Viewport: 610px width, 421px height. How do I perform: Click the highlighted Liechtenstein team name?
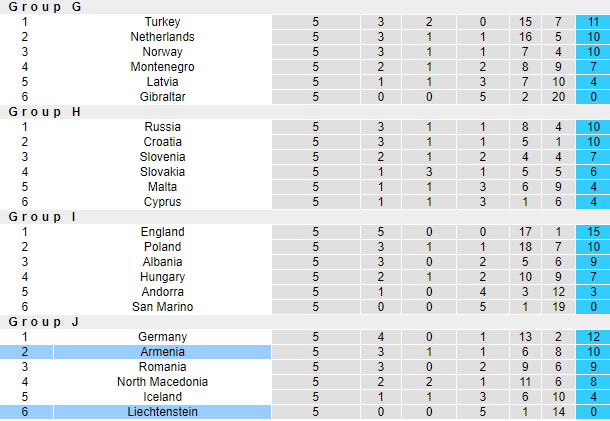coord(162,412)
